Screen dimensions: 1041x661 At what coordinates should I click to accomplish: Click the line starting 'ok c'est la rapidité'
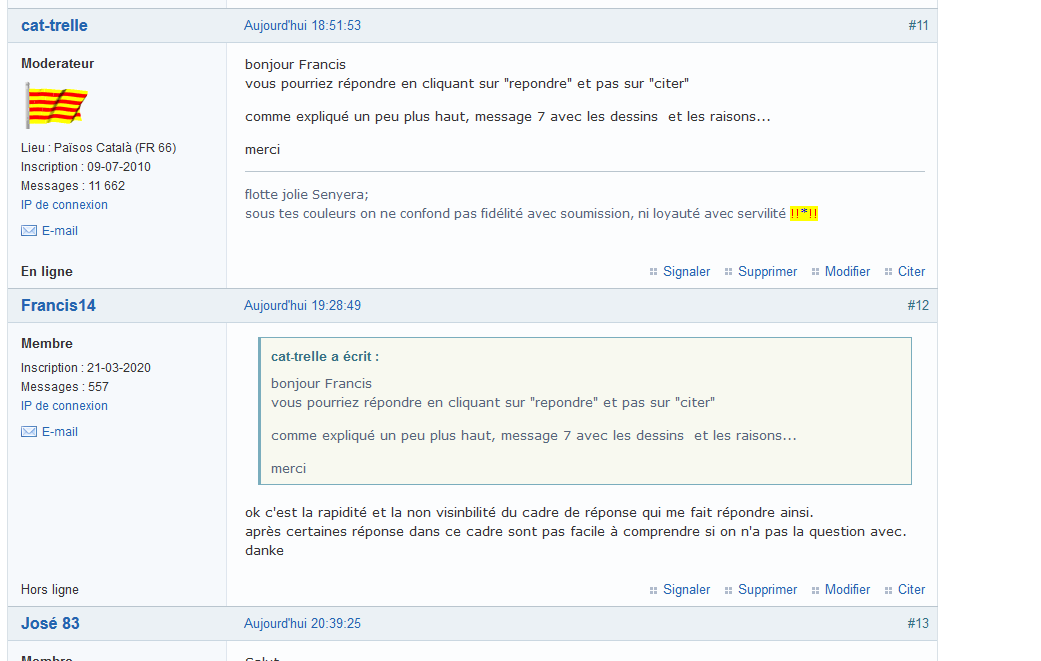click(x=529, y=512)
